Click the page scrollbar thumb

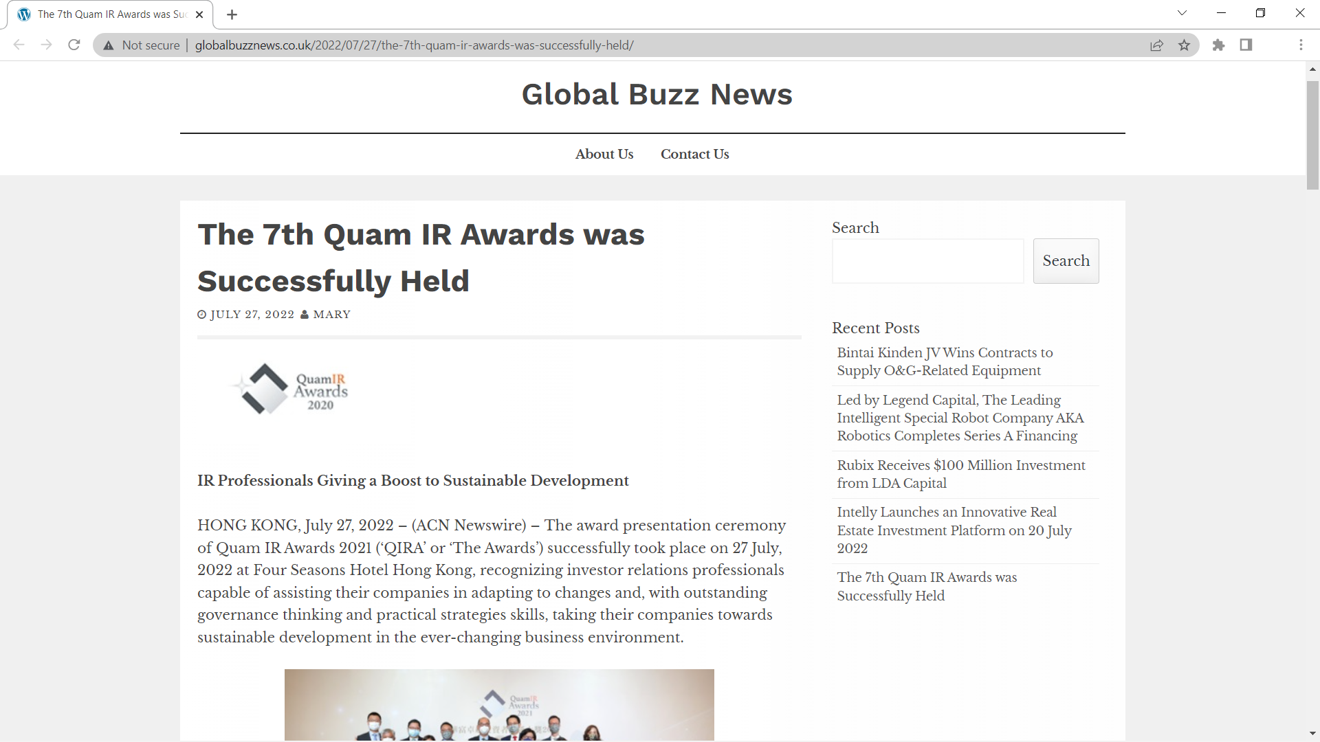(1312, 134)
